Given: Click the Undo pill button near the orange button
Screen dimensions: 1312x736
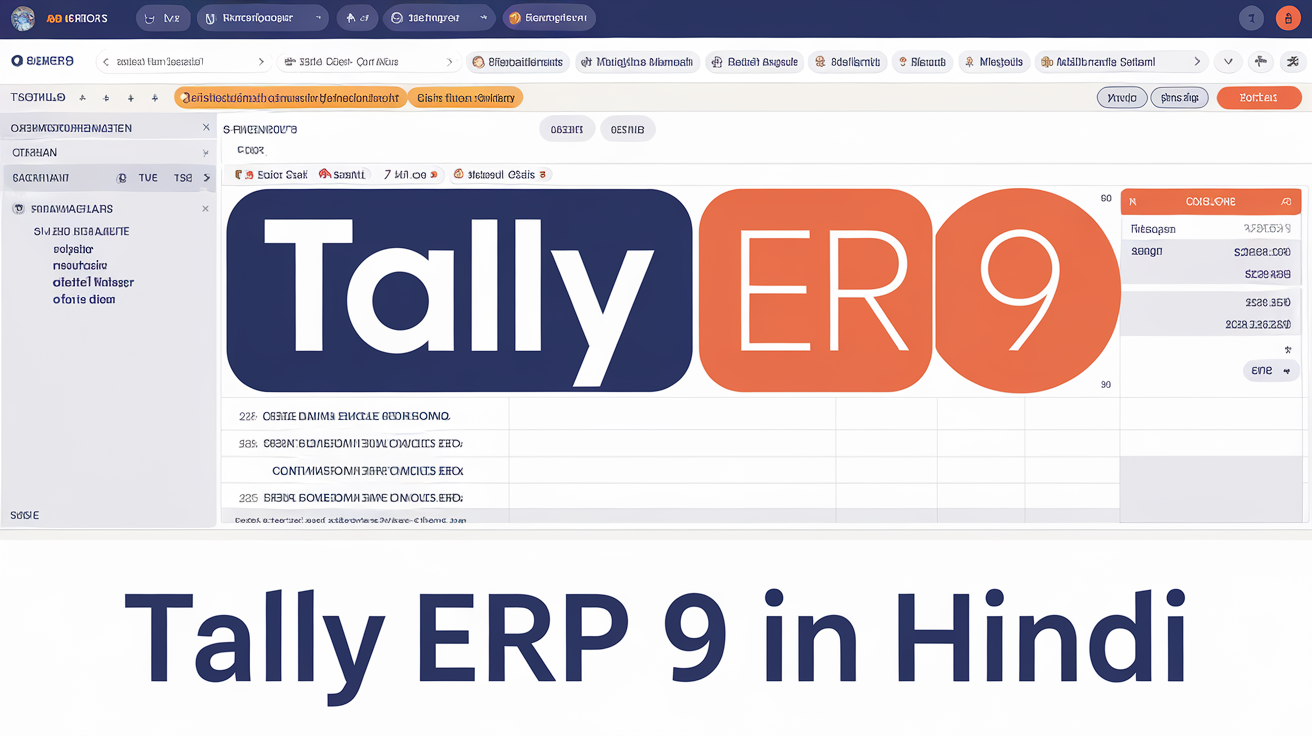Looking at the screenshot, I should click(1122, 97).
